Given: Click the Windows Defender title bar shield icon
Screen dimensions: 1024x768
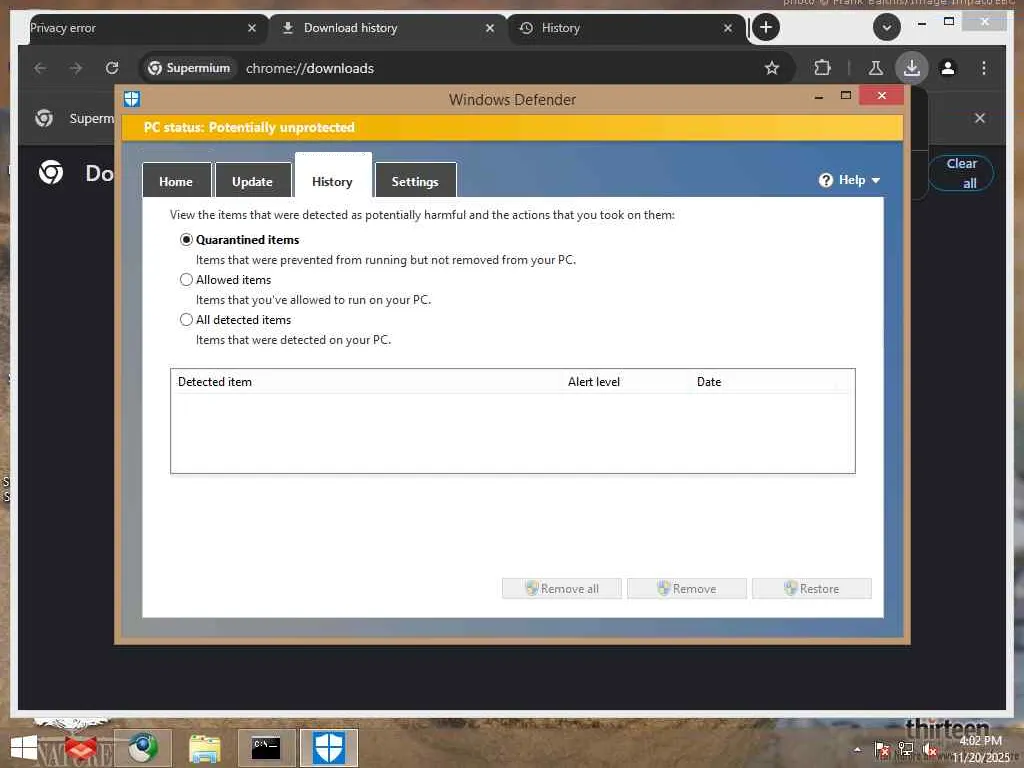Looking at the screenshot, I should pos(132,99).
